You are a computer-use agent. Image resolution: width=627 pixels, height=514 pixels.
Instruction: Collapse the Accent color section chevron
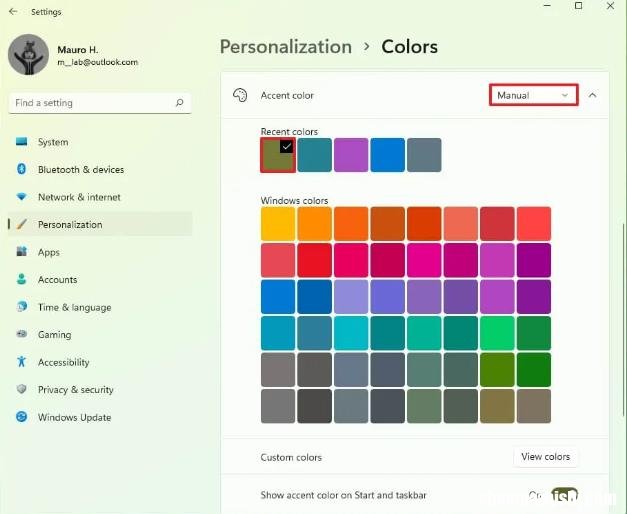click(593, 95)
